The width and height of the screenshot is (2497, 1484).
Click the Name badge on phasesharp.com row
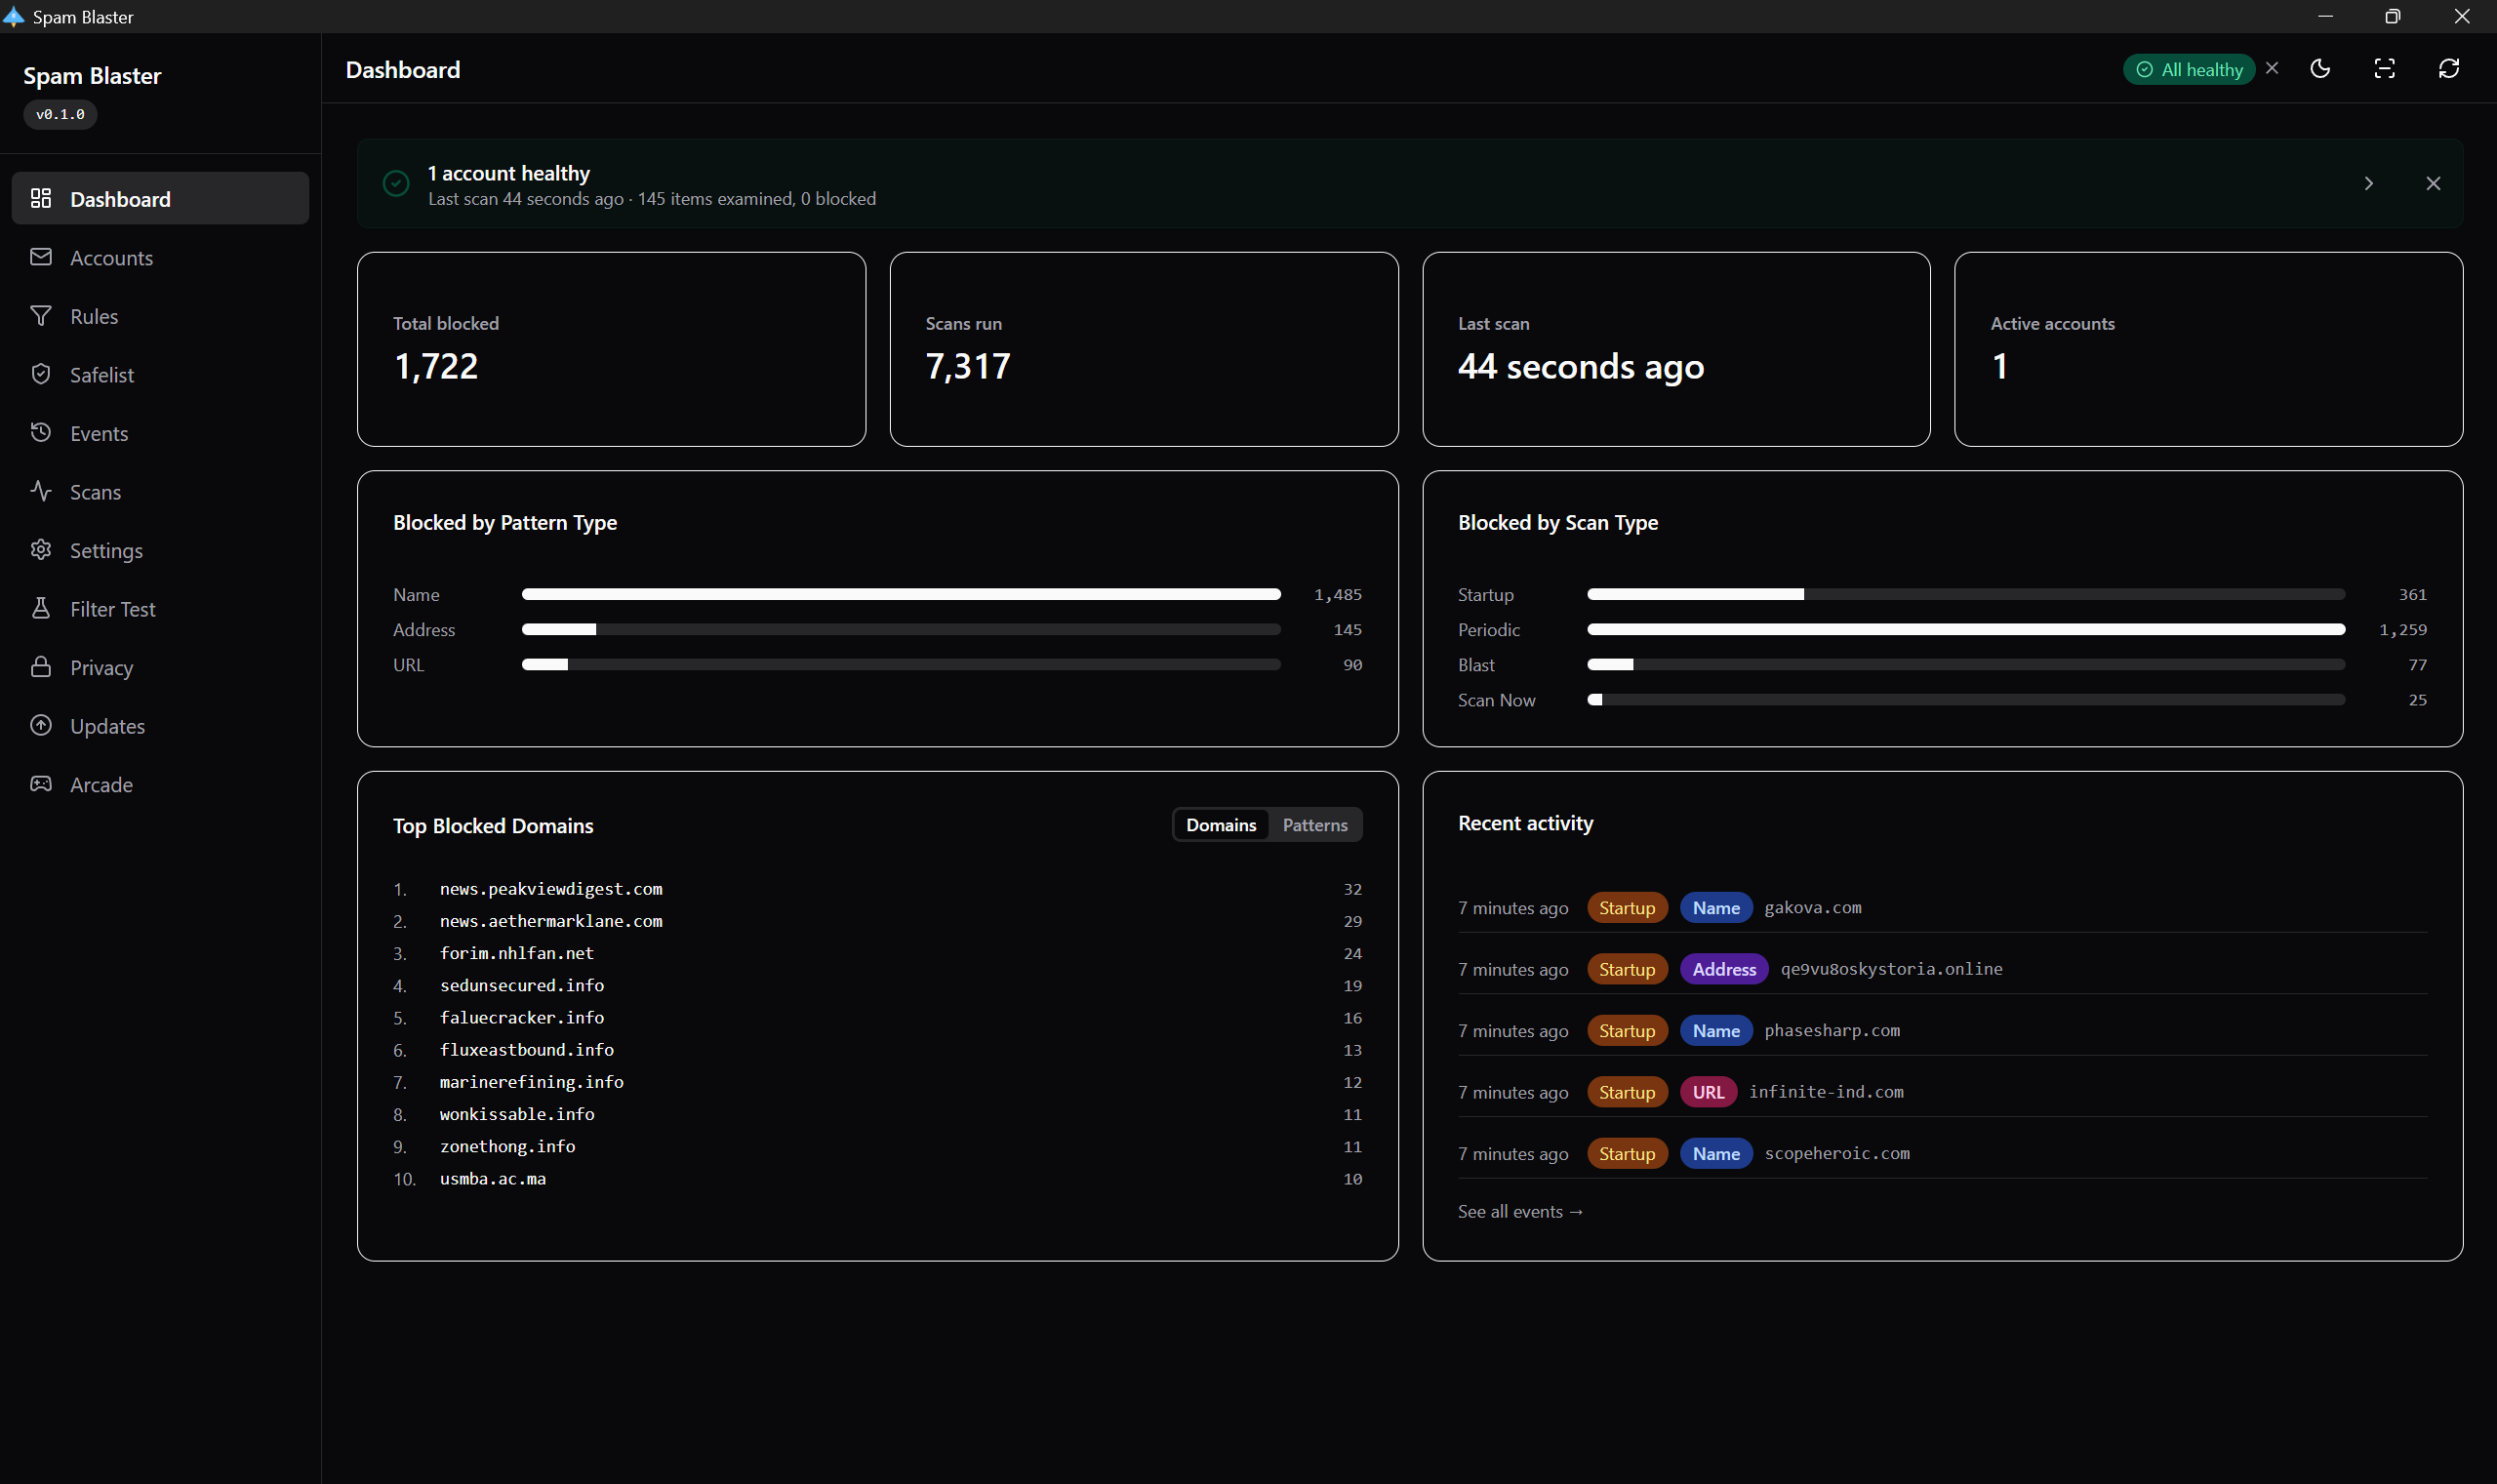click(x=1716, y=1030)
